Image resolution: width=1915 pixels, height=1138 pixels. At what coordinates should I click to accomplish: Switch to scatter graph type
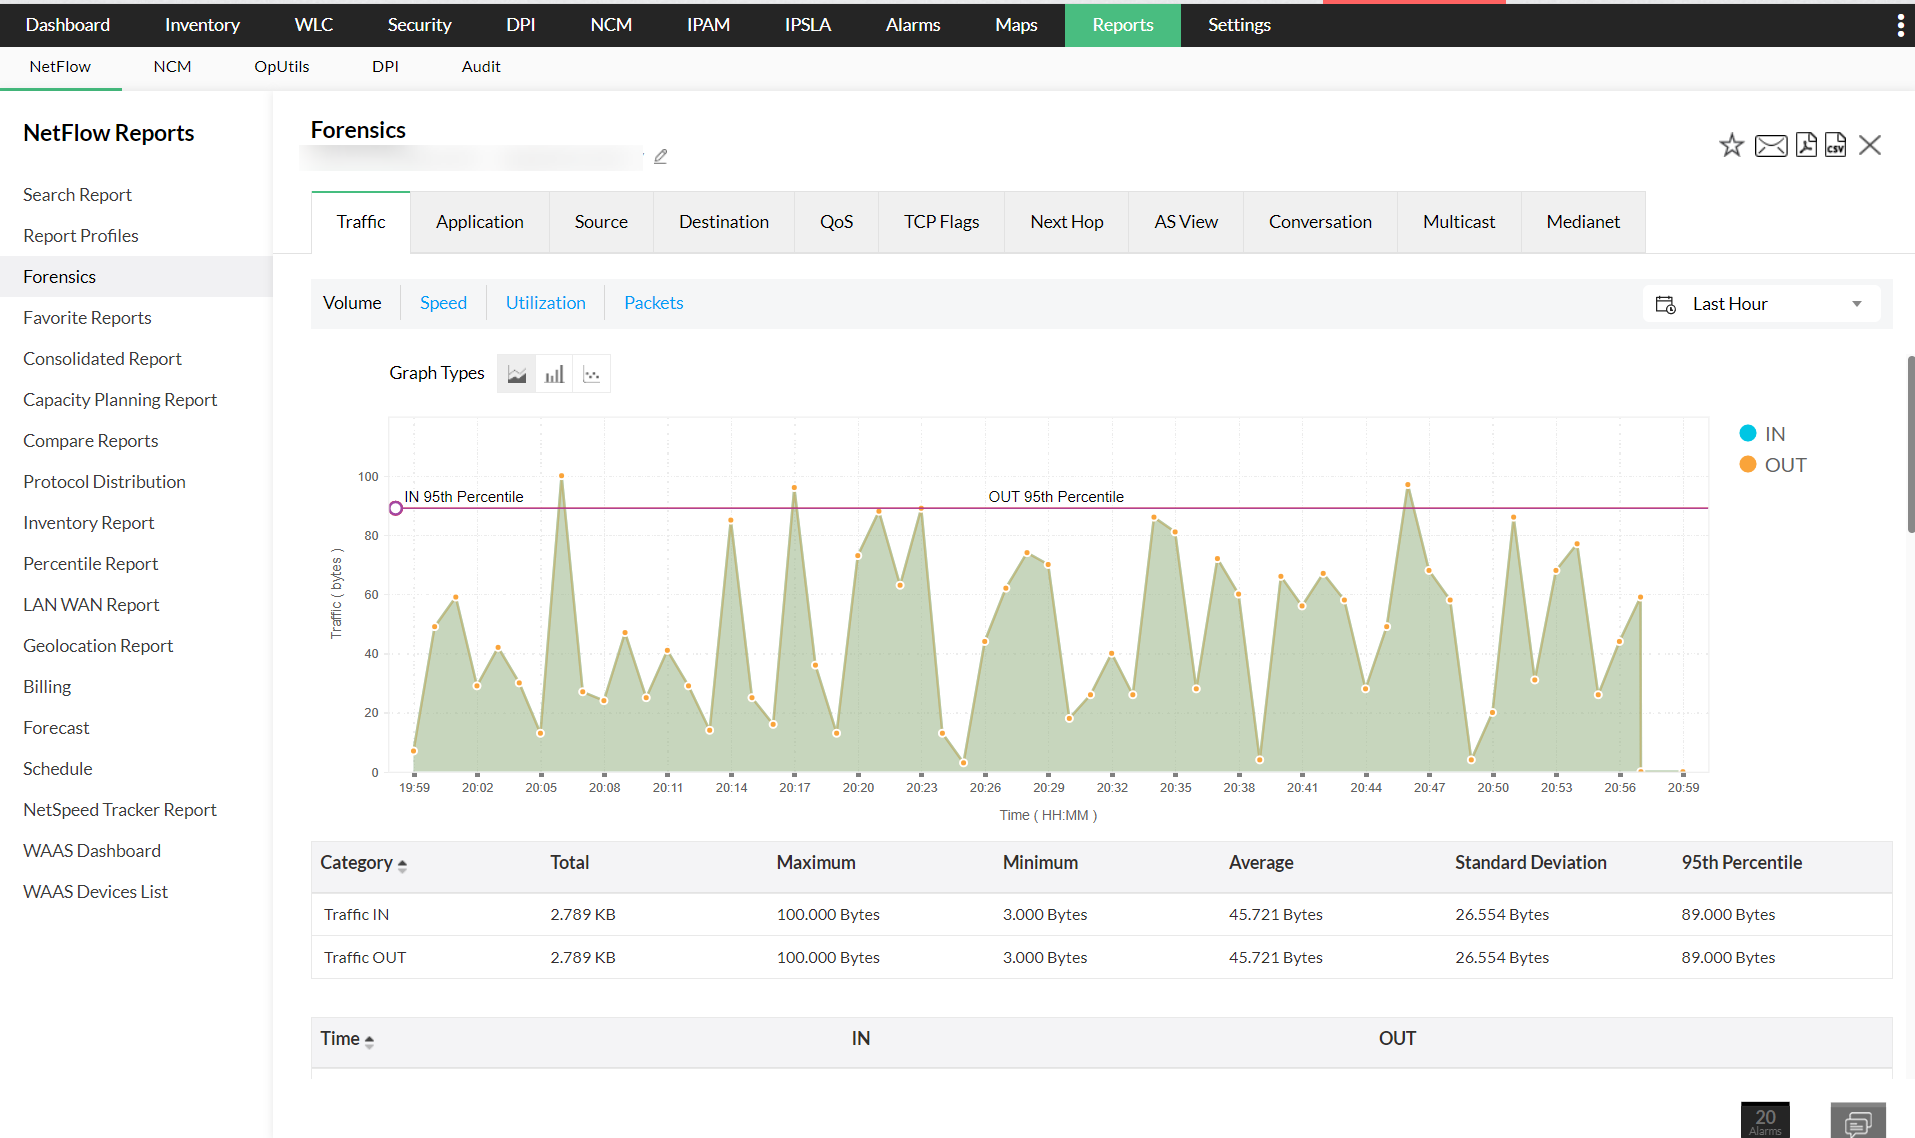[592, 374]
